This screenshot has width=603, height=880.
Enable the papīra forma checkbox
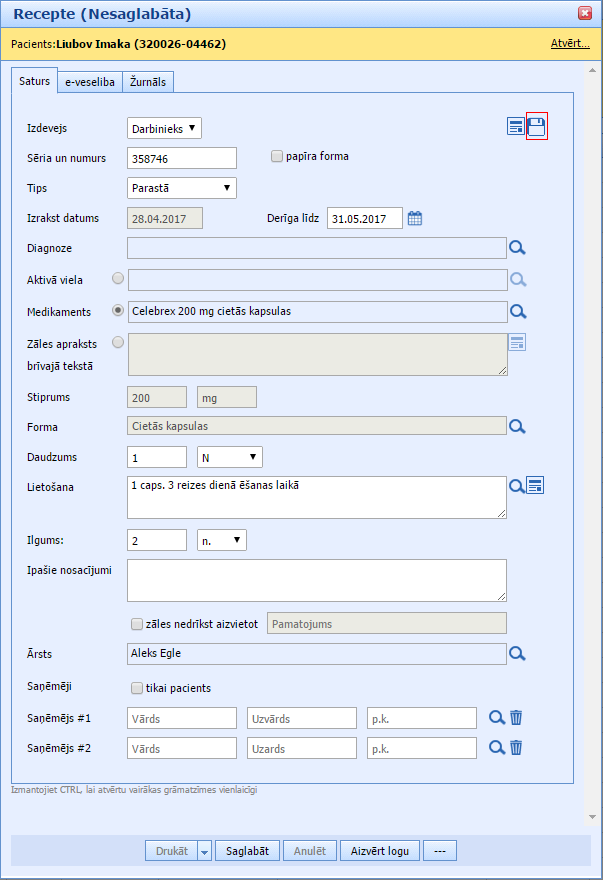(277, 156)
